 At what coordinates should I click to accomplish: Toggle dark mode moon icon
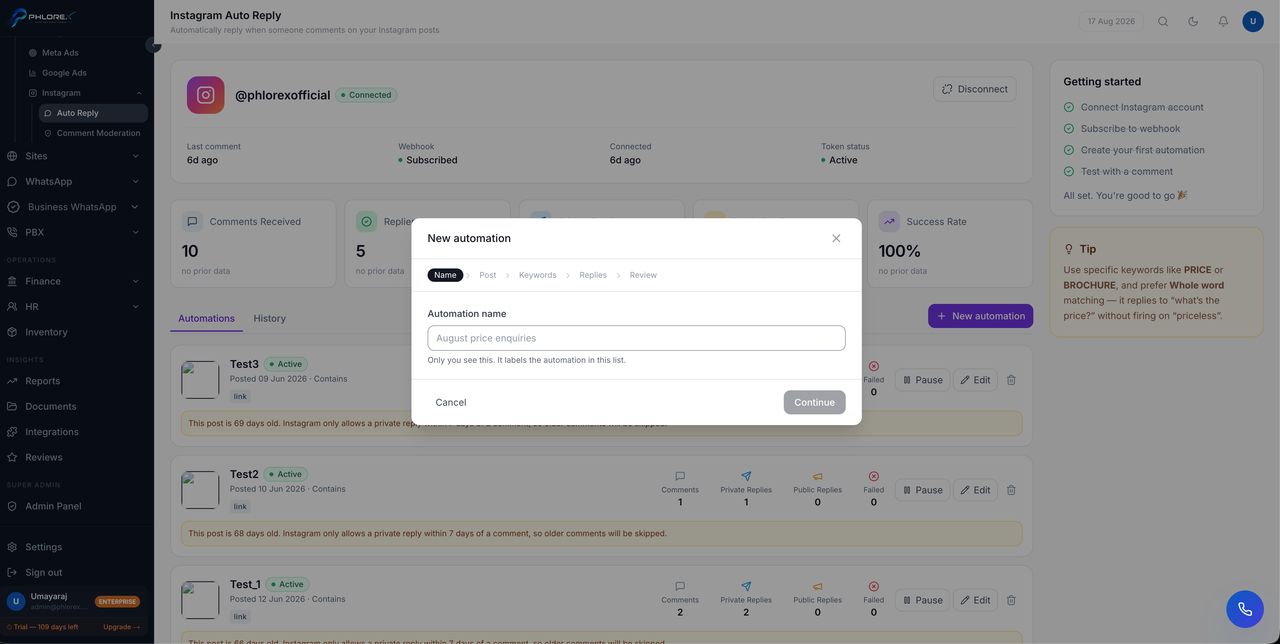click(1193, 21)
